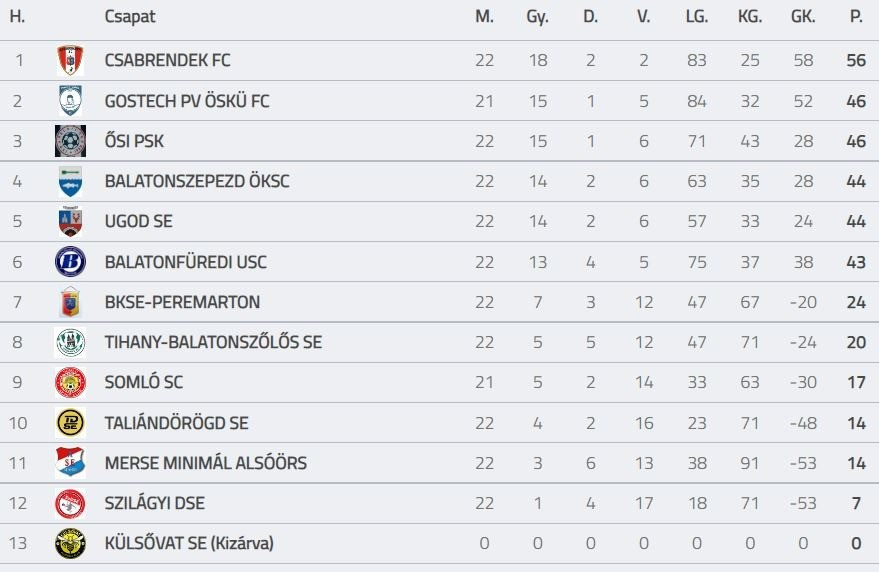This screenshot has height=572, width=879.
Task: Click the Balatonszepezd ÖKSC crest
Action: (x=70, y=181)
